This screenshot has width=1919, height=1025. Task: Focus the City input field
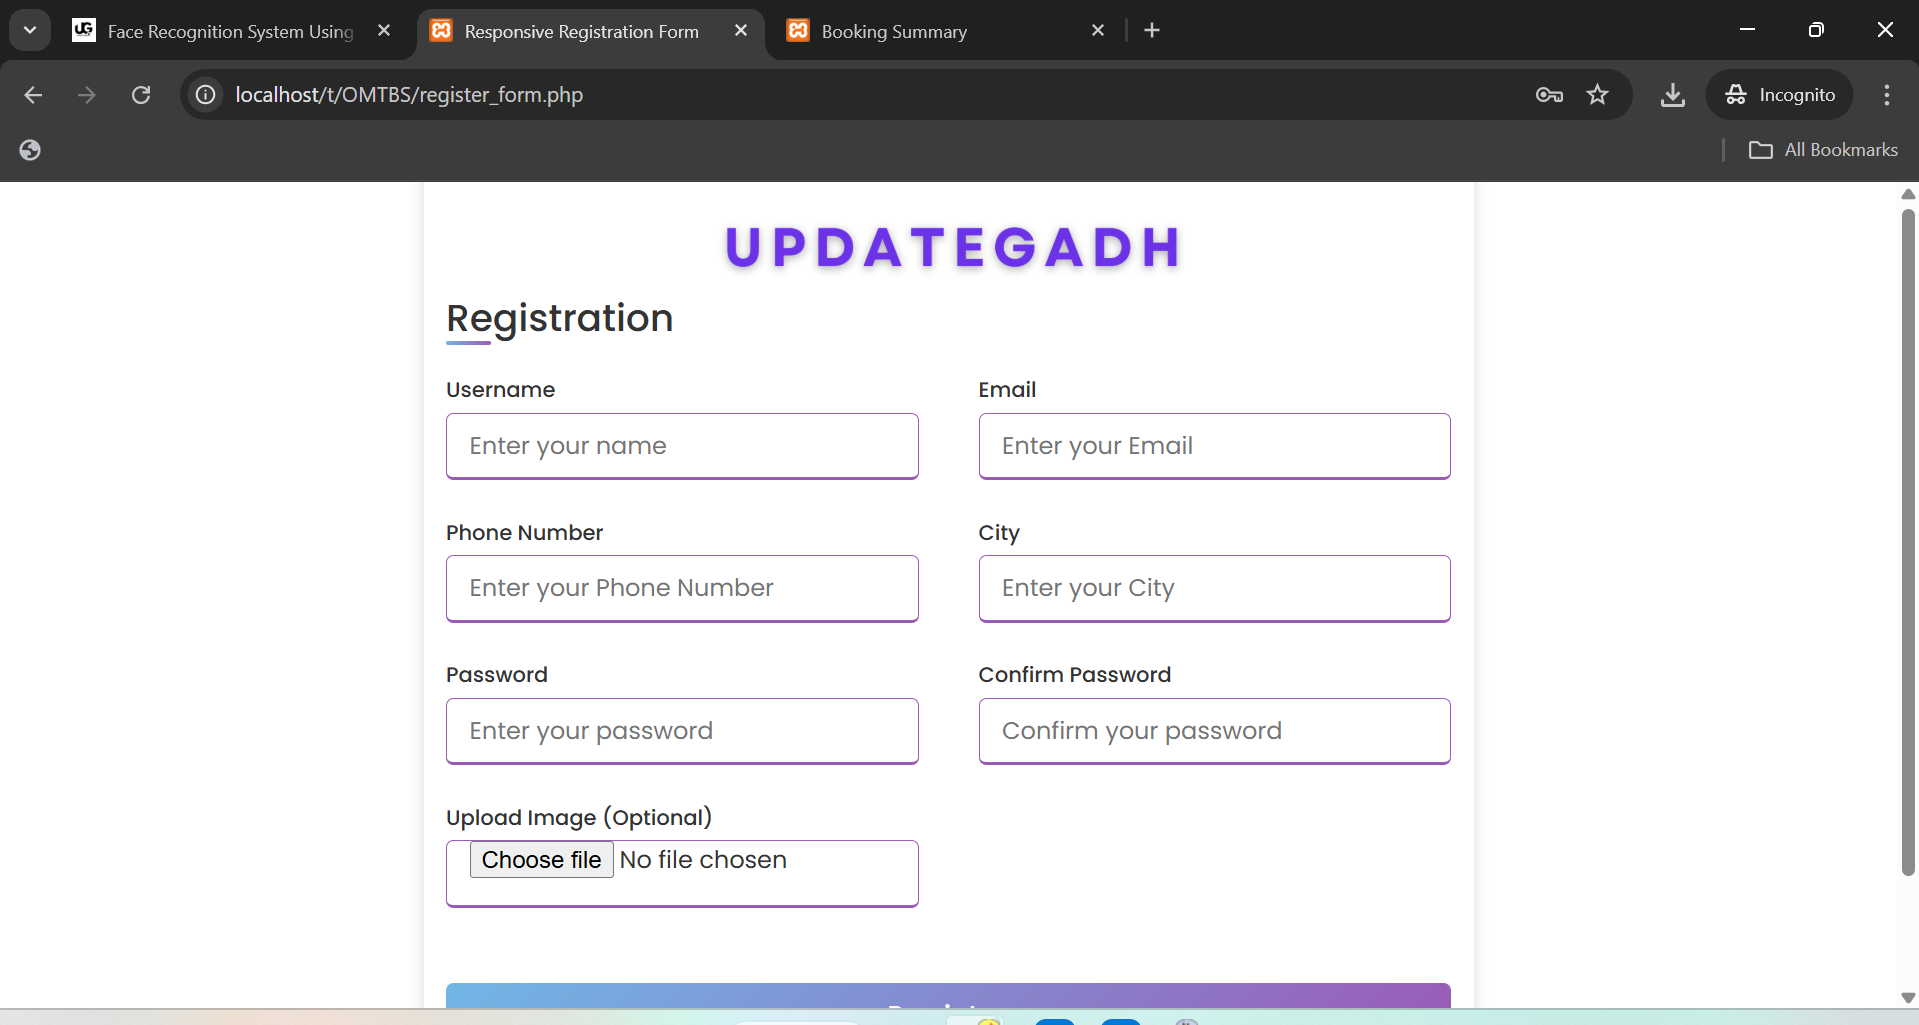coord(1214,588)
